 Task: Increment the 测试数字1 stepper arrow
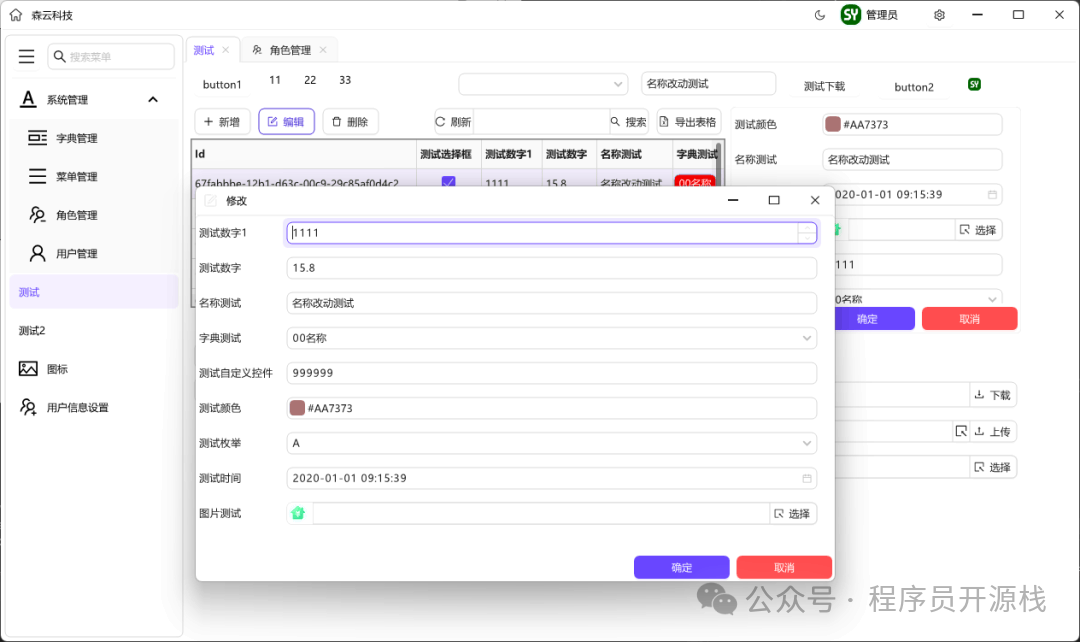click(807, 228)
